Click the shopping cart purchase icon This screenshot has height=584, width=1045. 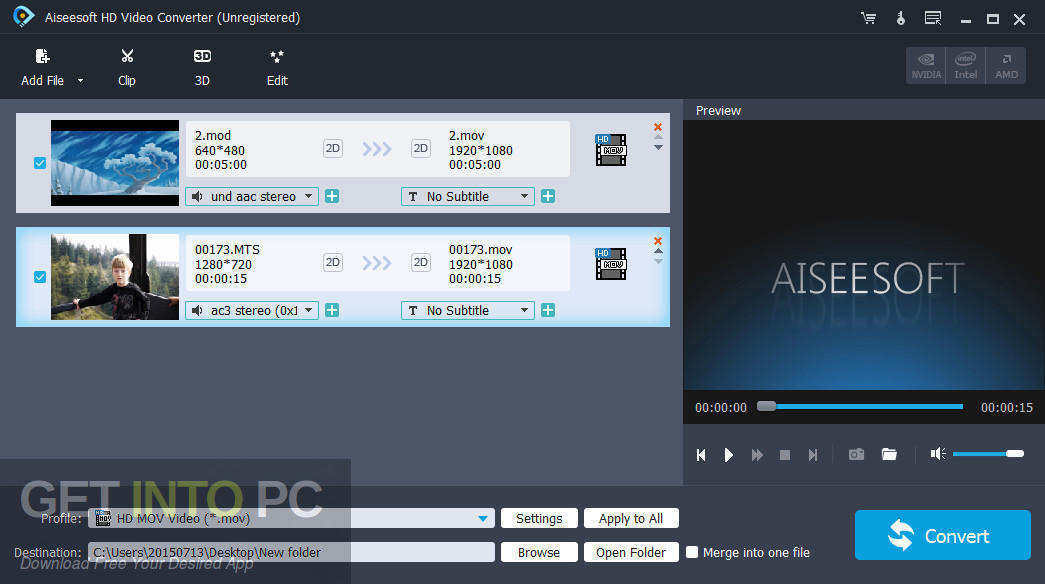[x=868, y=17]
